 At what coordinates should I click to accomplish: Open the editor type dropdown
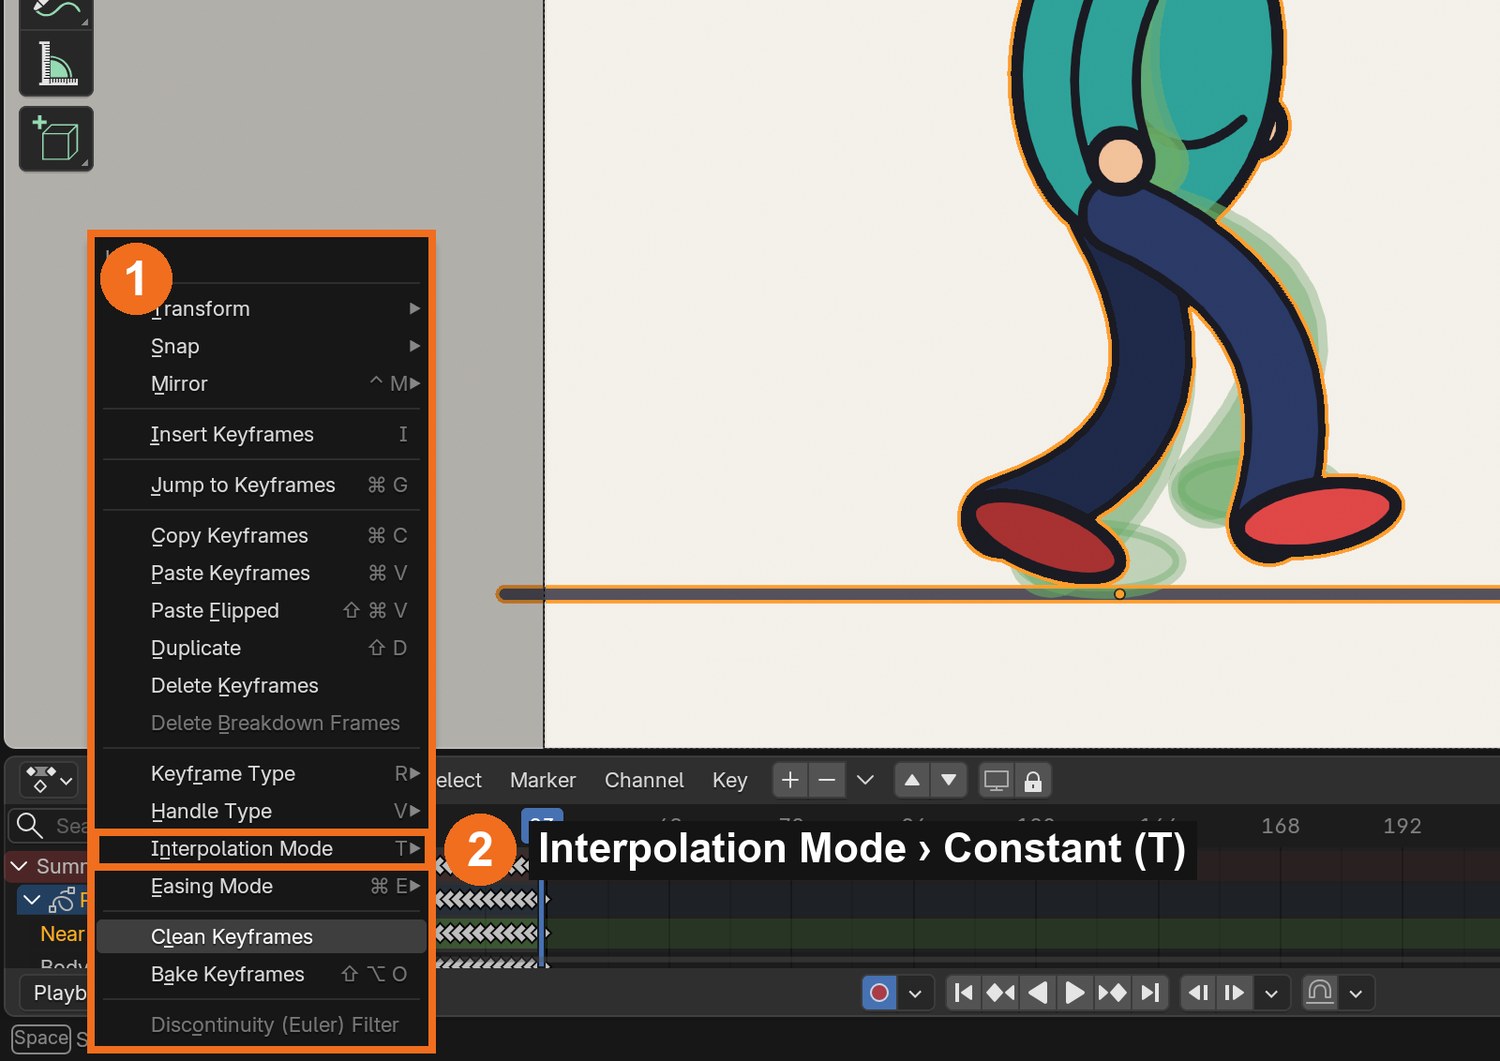click(x=48, y=779)
